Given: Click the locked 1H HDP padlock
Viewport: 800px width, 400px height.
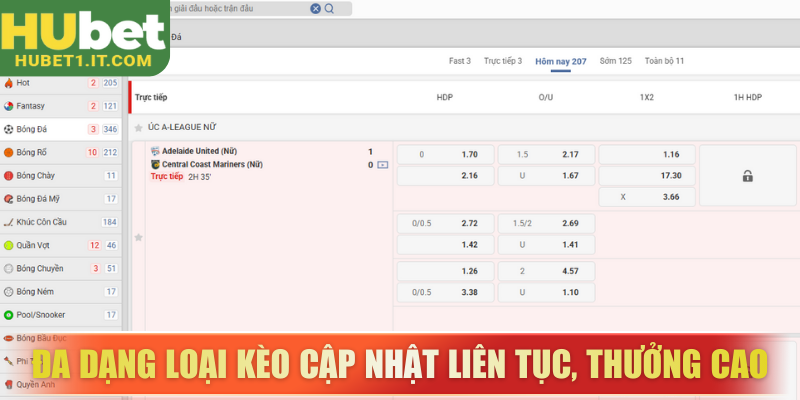Looking at the screenshot, I should 747,176.
